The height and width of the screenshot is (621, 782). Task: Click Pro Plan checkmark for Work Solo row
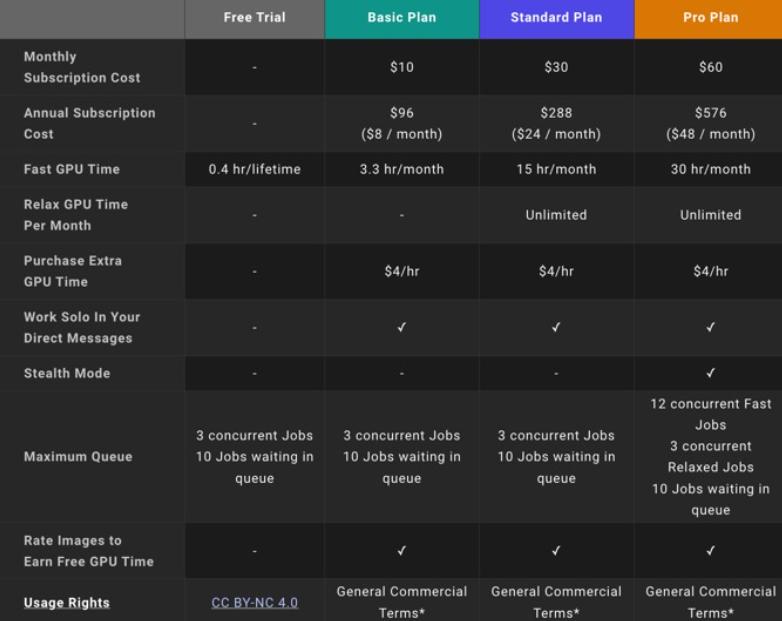[x=711, y=327]
